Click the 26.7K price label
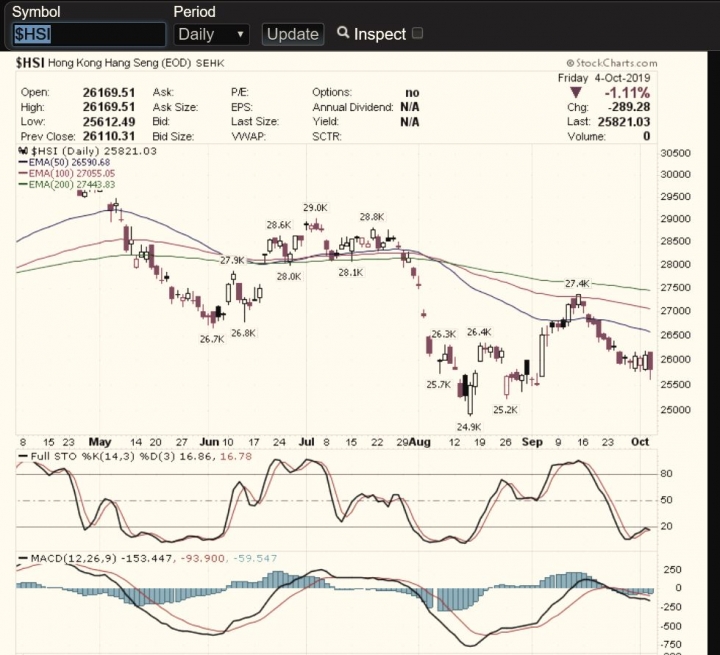720x655 pixels. tap(212, 339)
